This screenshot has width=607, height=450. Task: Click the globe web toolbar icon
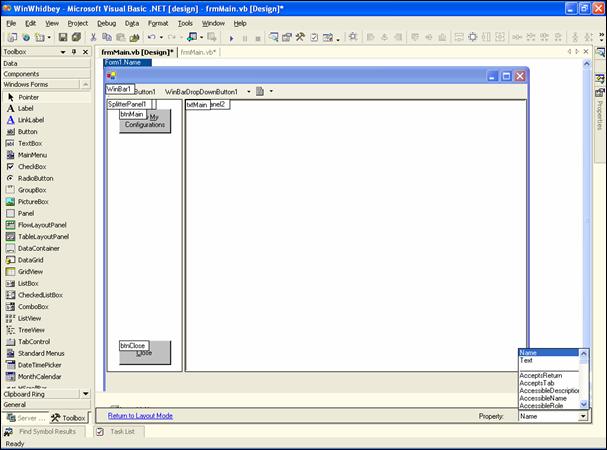[x=26, y=38]
